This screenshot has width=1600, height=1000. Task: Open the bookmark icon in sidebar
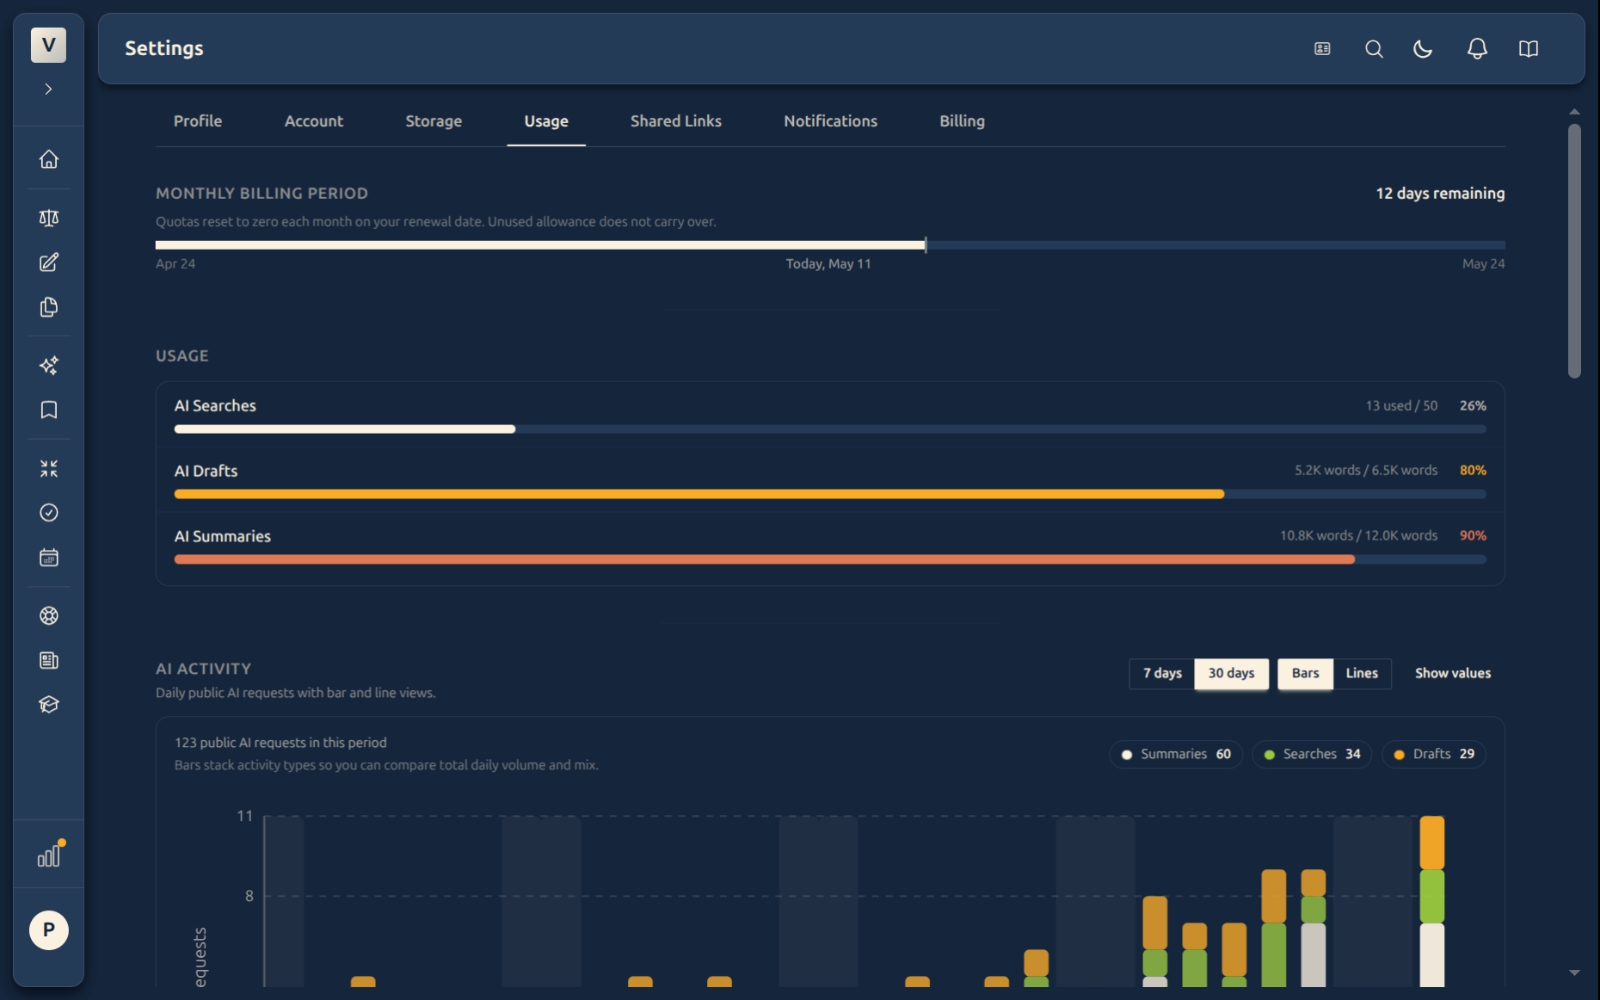click(x=48, y=410)
